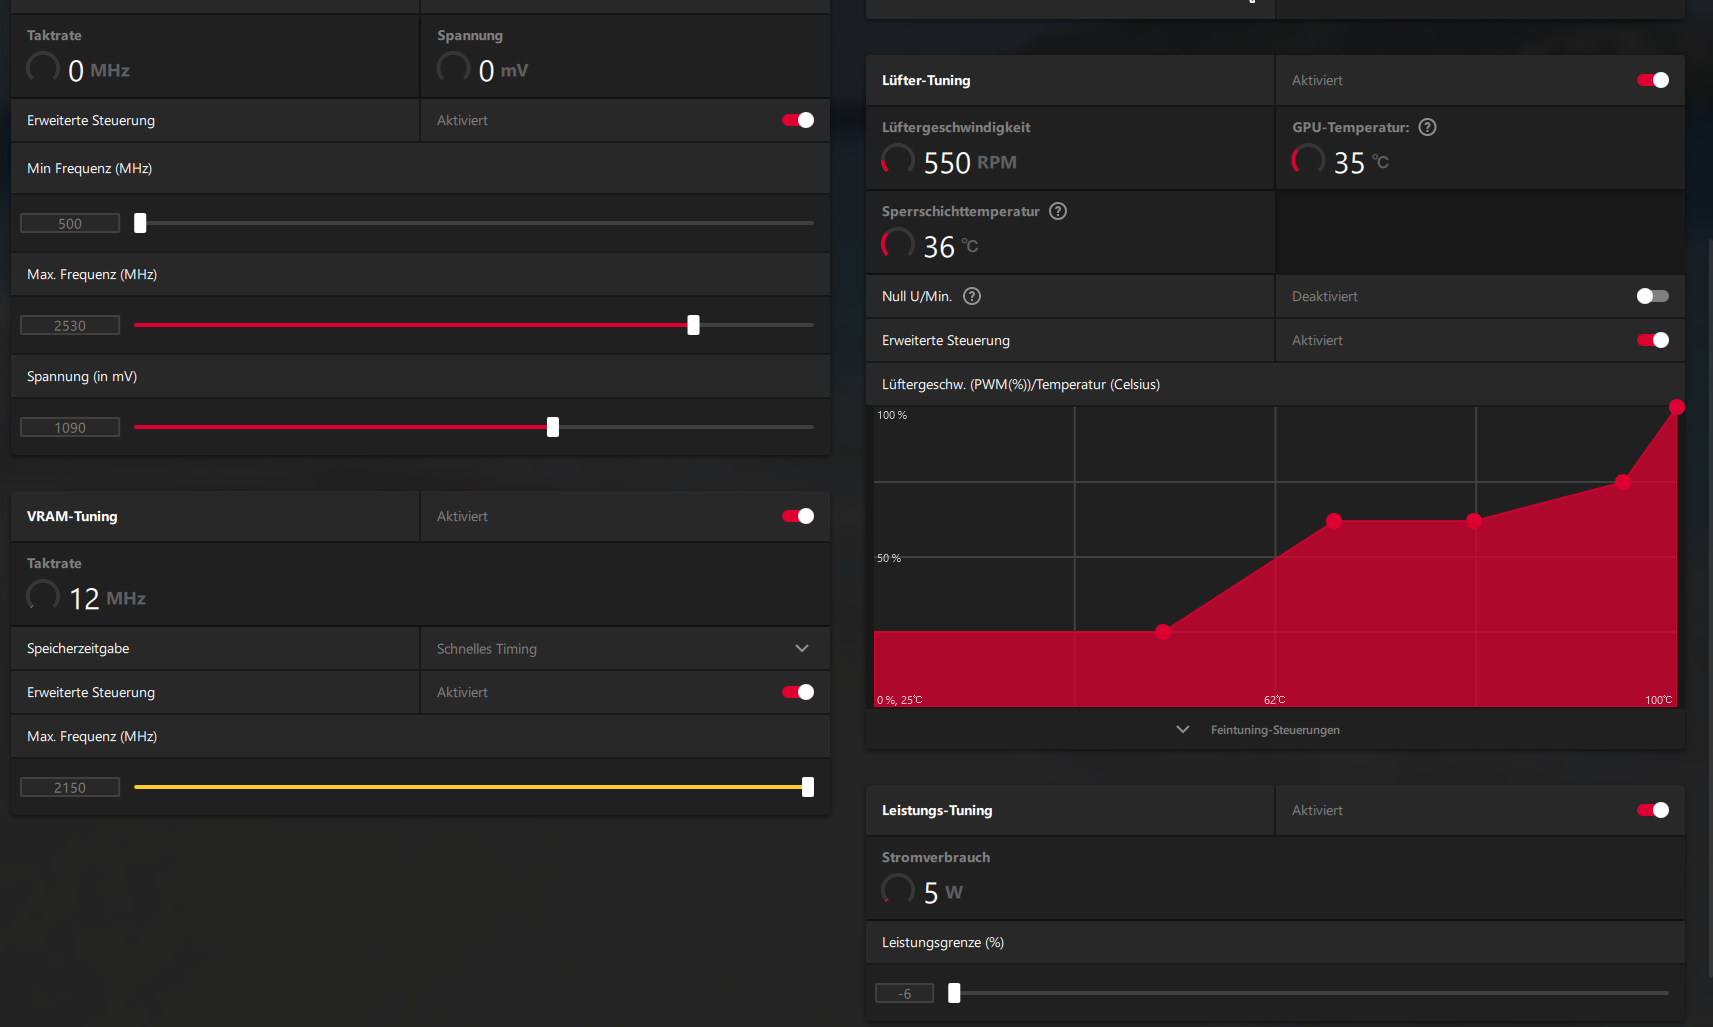Disable the VRAM-Tuning switch
1713x1027 pixels.
[x=798, y=516]
